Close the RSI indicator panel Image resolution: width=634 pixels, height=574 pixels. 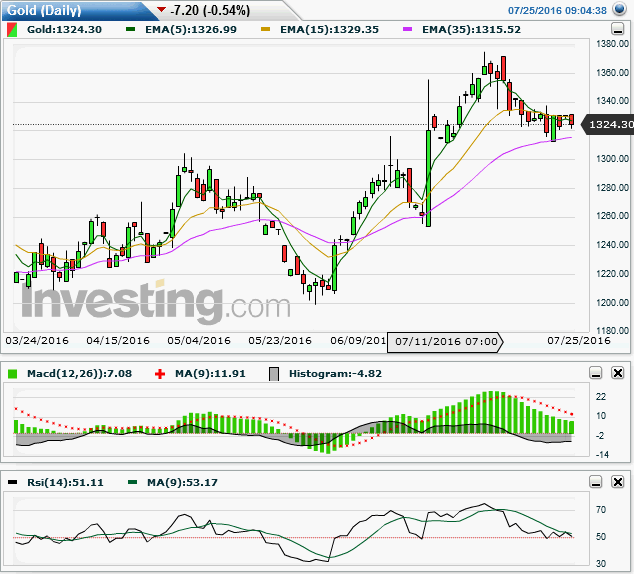[618, 482]
